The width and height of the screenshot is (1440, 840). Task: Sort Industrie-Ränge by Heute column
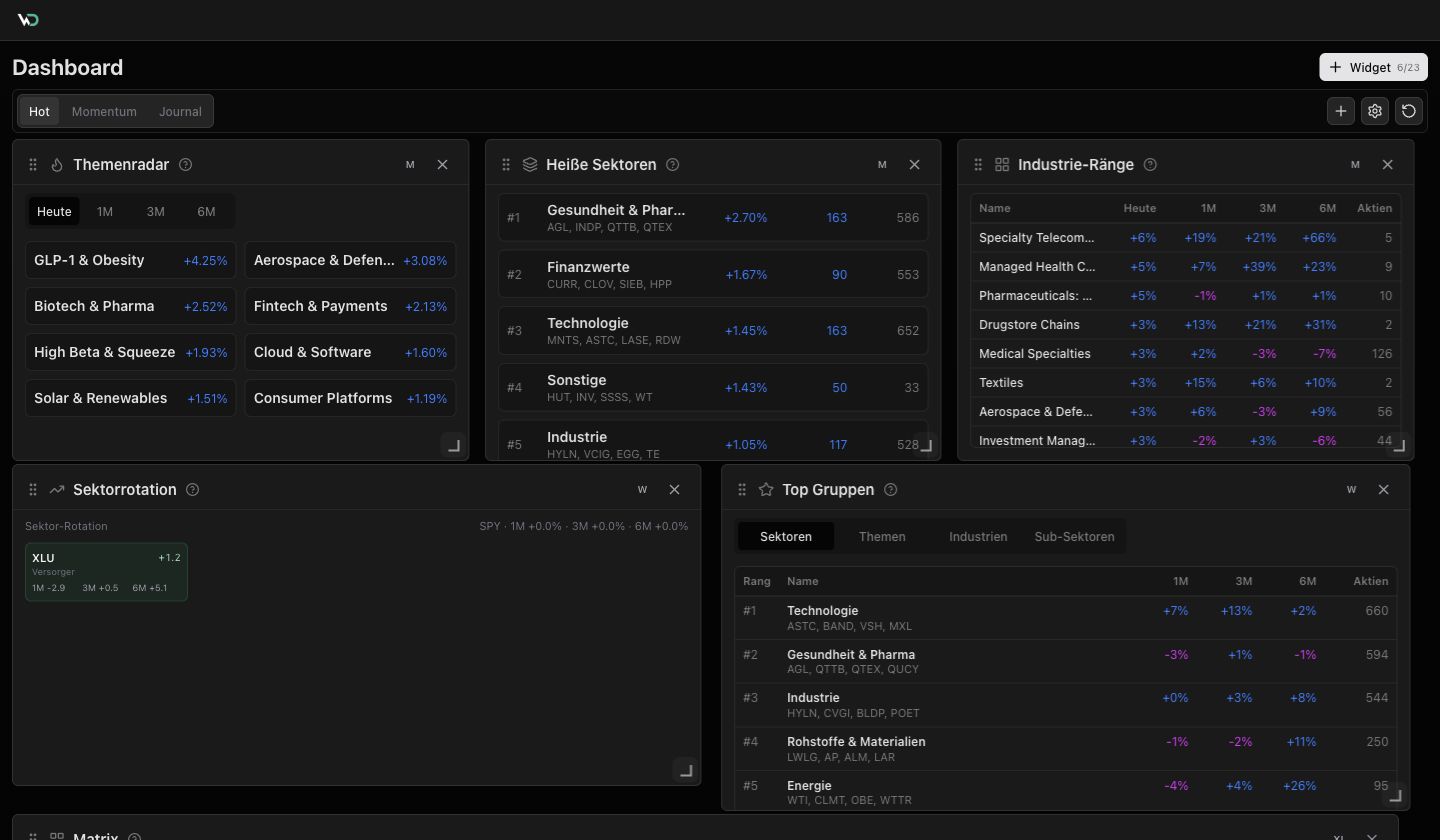[x=1139, y=208]
